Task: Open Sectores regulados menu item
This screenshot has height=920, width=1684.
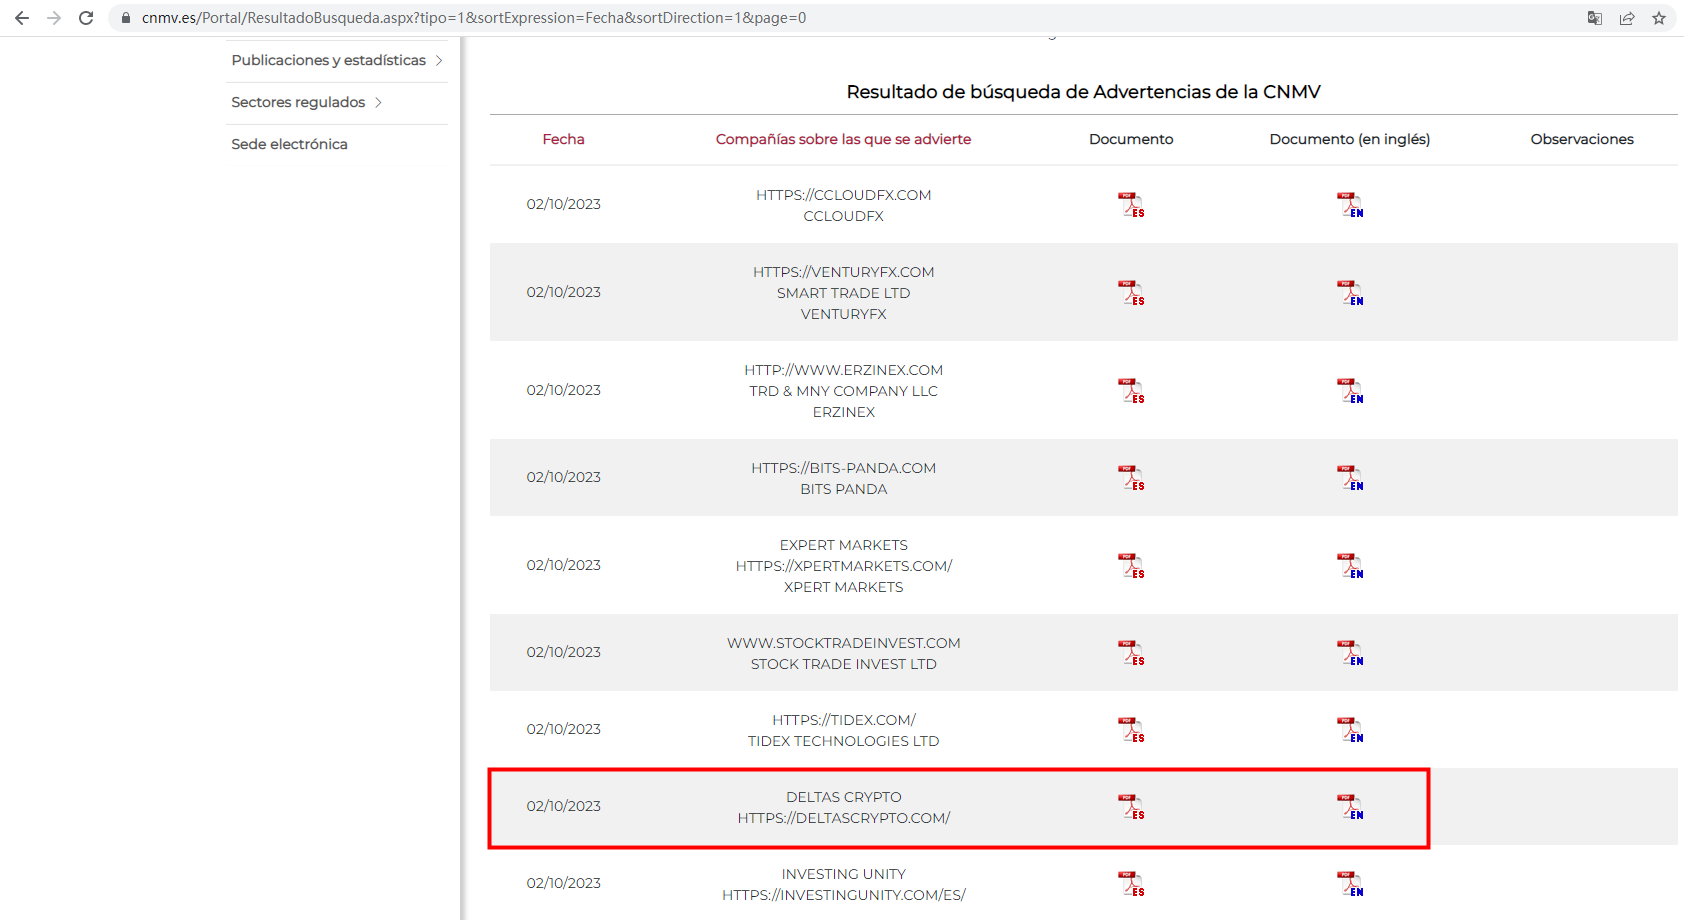Action: 298,102
